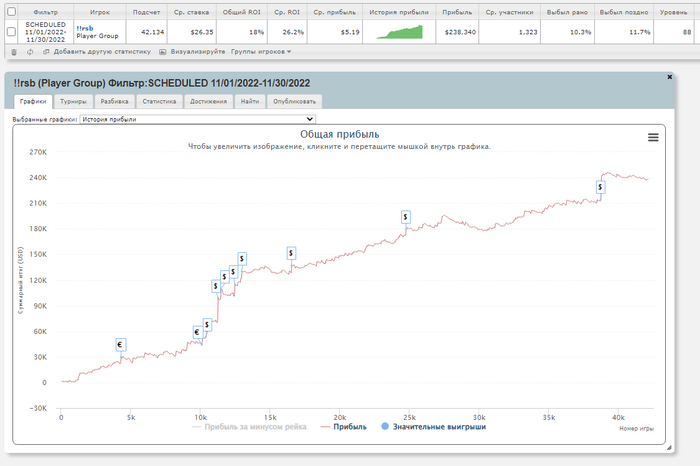This screenshot has height=466, width=700.
Task: Click the refresh statistics icon
Action: tap(30, 52)
